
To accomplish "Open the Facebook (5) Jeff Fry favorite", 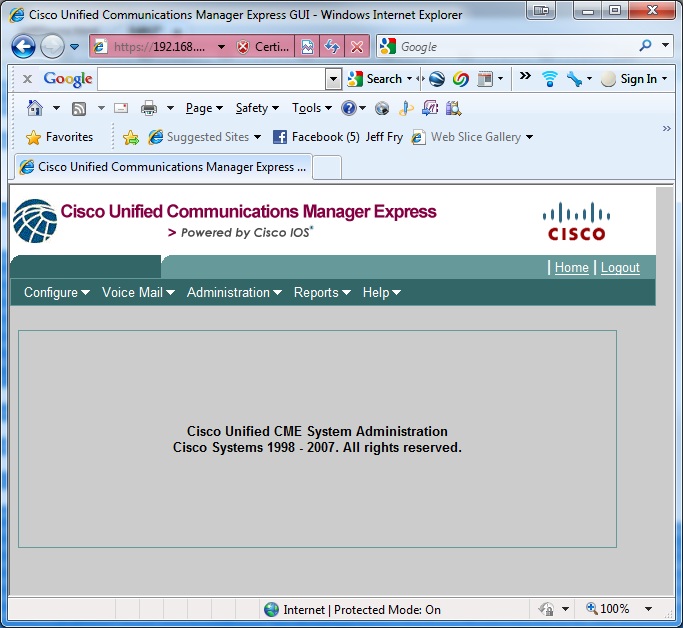I will click(338, 137).
